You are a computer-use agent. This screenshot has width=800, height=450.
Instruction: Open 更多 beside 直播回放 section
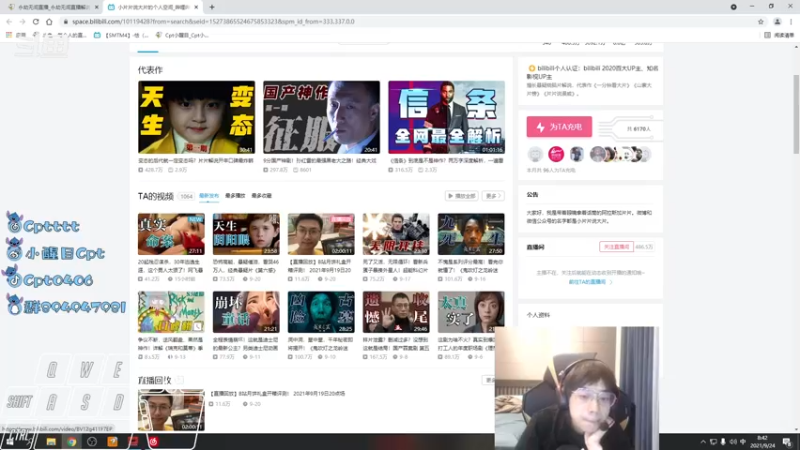click(489, 380)
